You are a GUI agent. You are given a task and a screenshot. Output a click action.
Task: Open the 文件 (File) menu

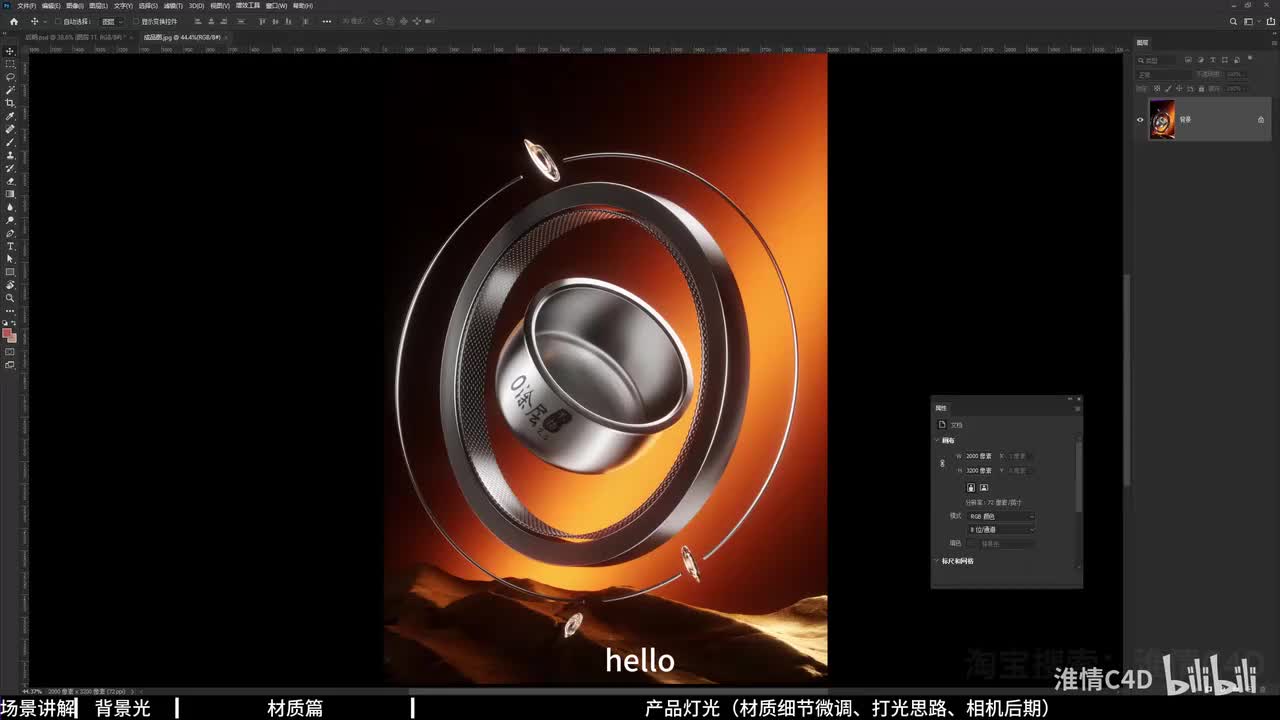[27, 5]
